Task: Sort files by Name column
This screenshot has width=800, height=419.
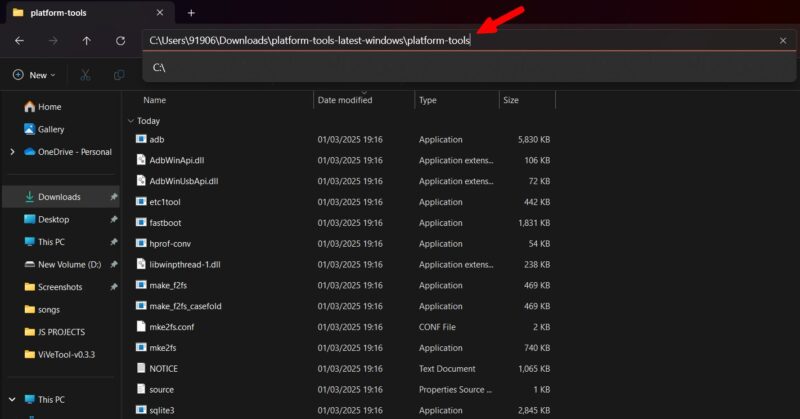Action: pos(155,100)
